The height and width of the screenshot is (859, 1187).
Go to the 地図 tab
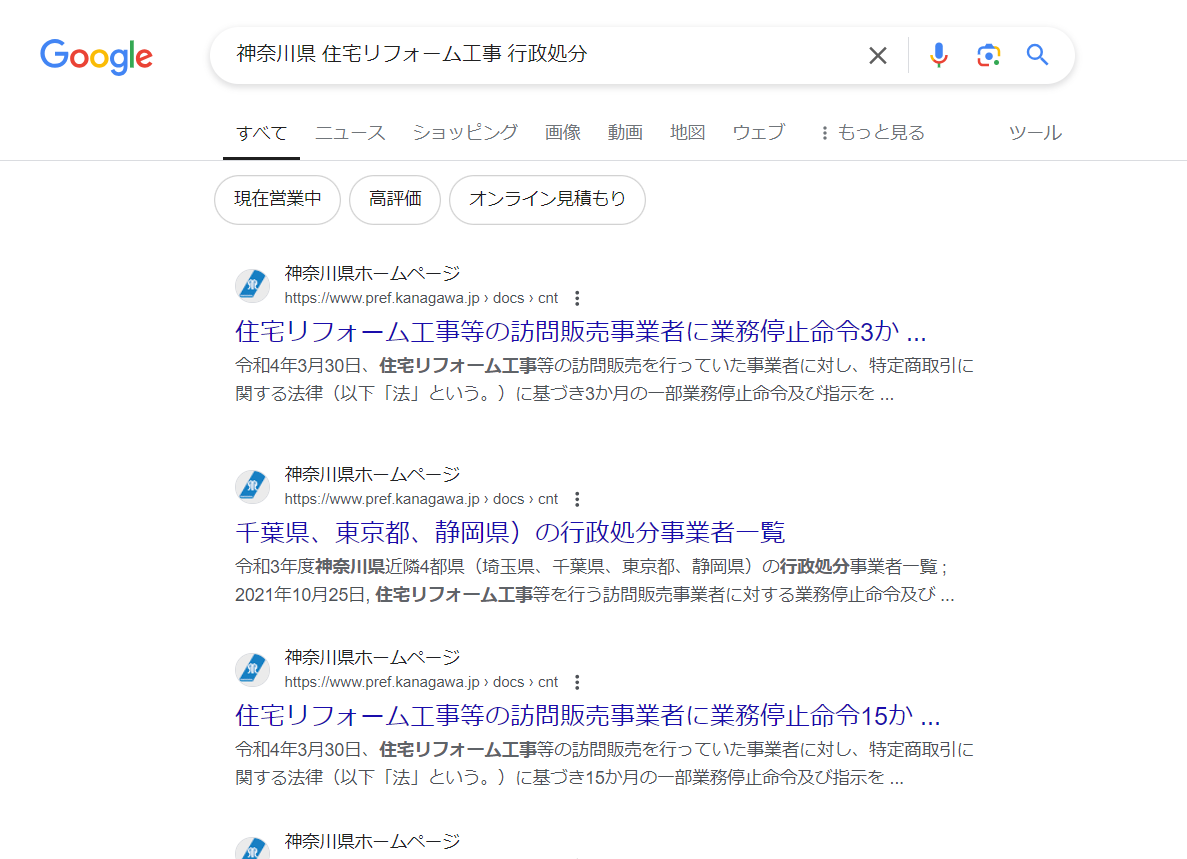[687, 133]
